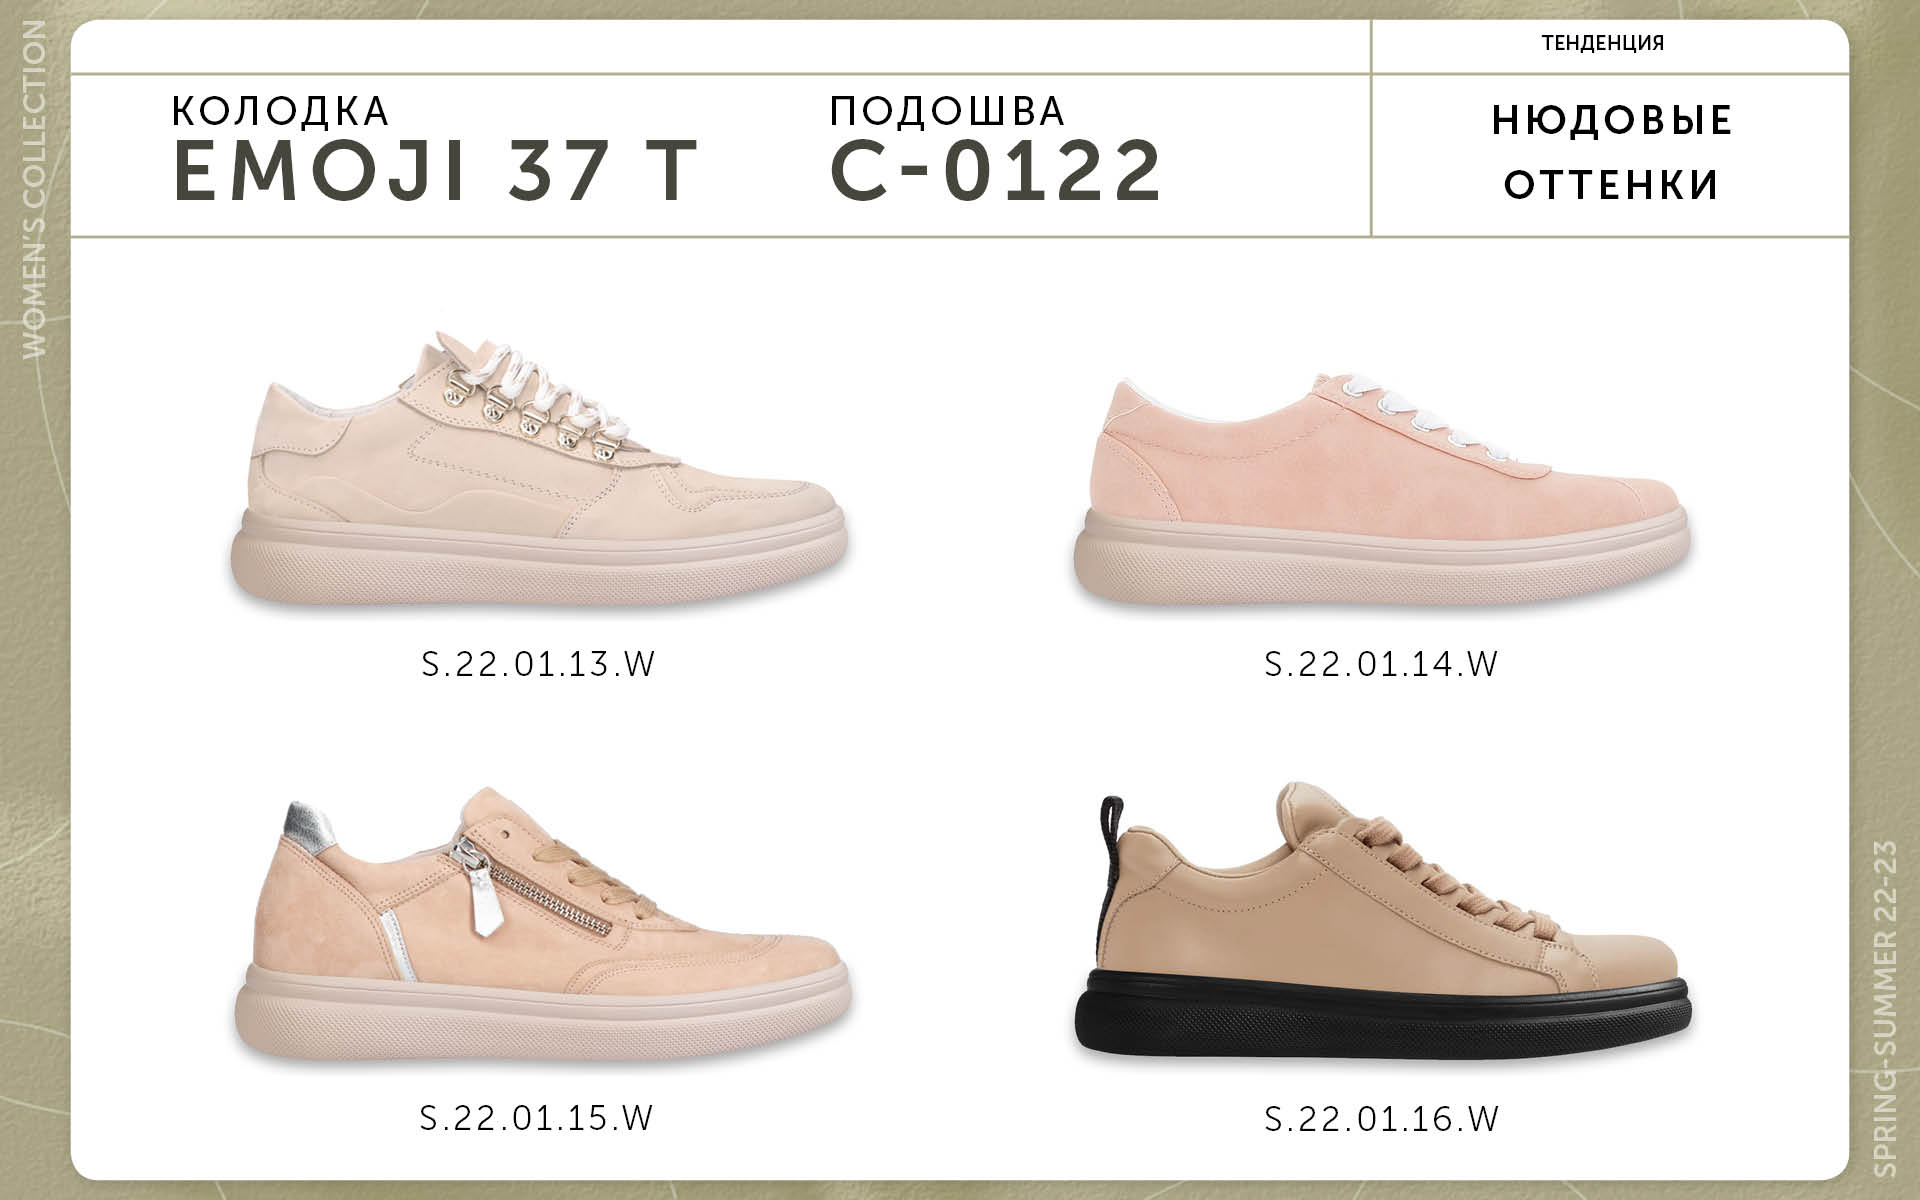Image resolution: width=1920 pixels, height=1200 pixels.
Task: Select the pink suede sneaker with white laces
Action: (1382, 488)
